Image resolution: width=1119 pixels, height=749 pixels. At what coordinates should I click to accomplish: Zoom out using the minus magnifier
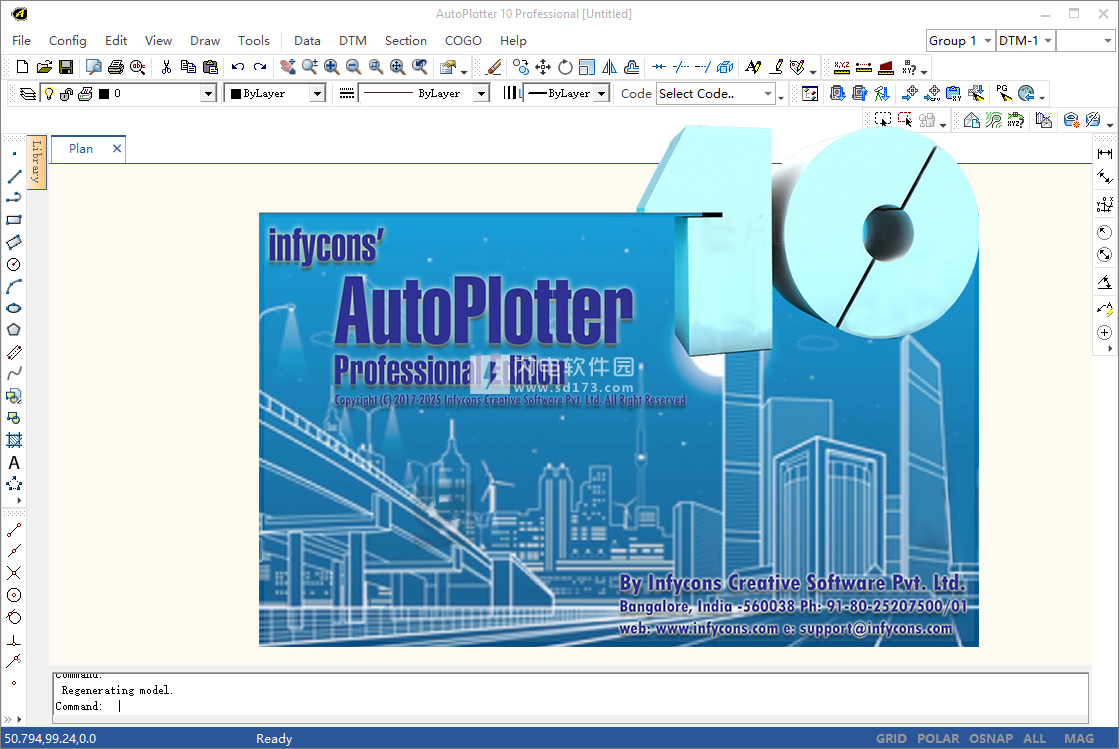pos(353,67)
